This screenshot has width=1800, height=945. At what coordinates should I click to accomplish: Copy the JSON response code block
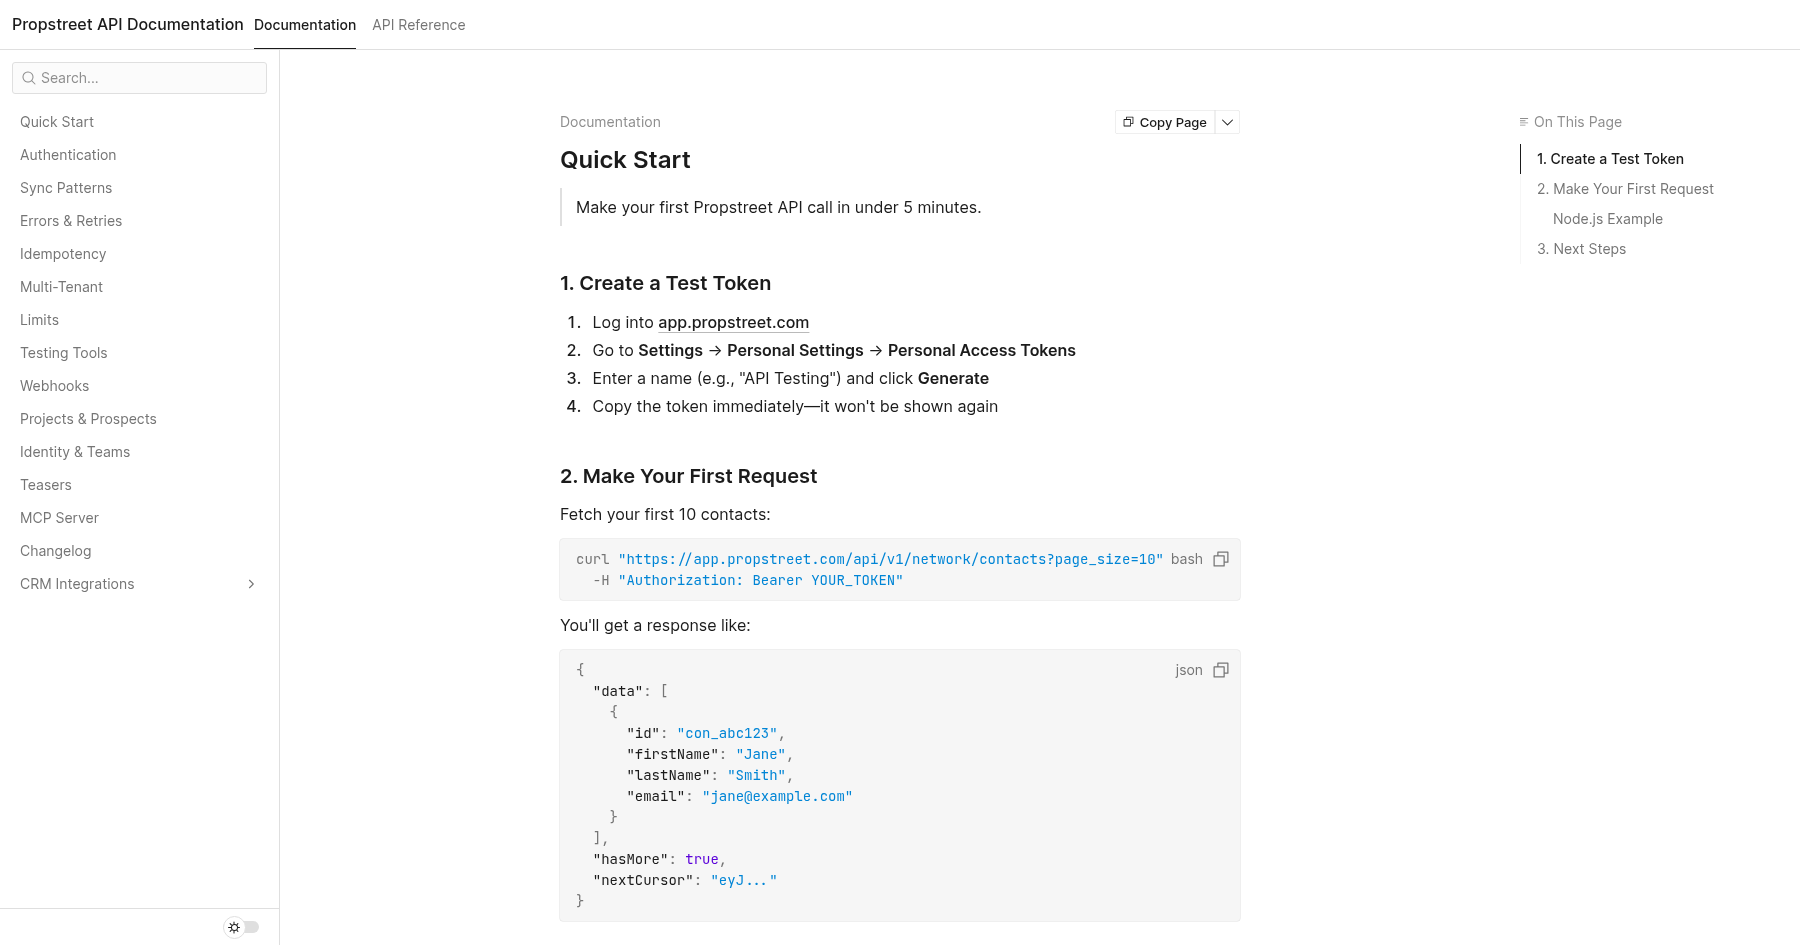[x=1220, y=670]
